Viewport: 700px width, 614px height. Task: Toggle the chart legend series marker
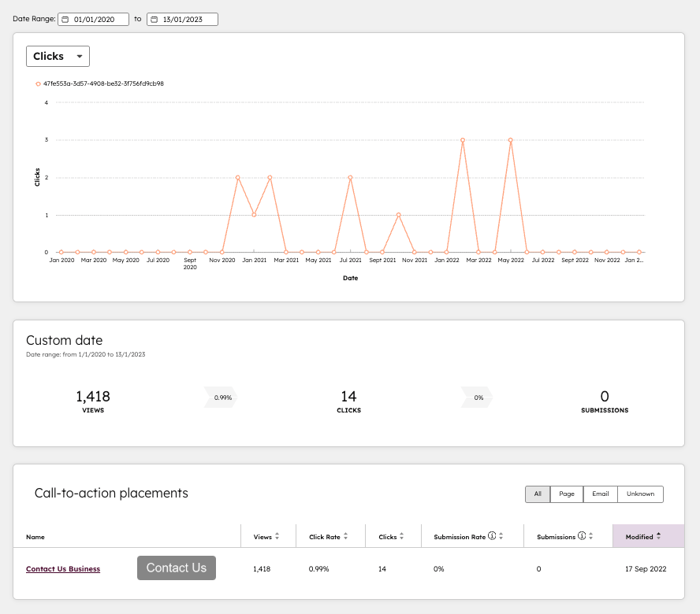coord(38,84)
